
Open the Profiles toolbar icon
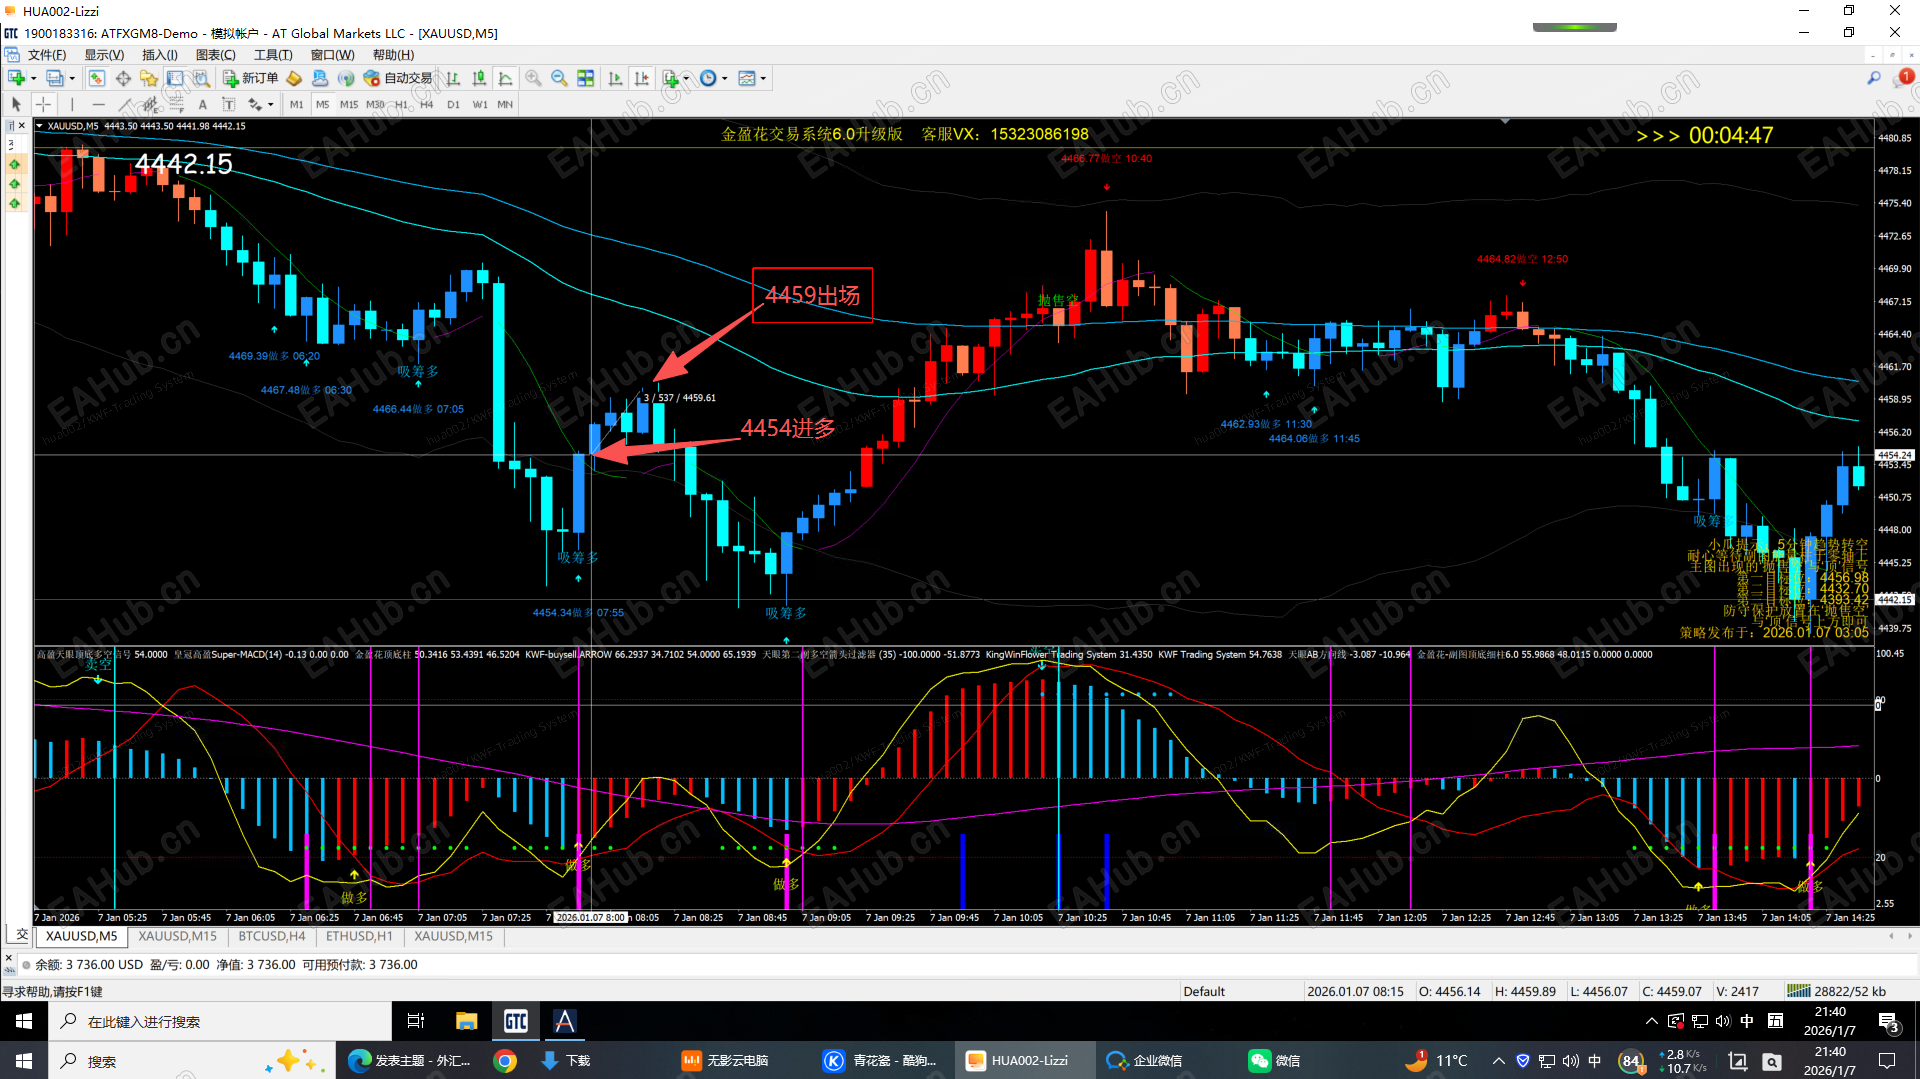click(55, 78)
